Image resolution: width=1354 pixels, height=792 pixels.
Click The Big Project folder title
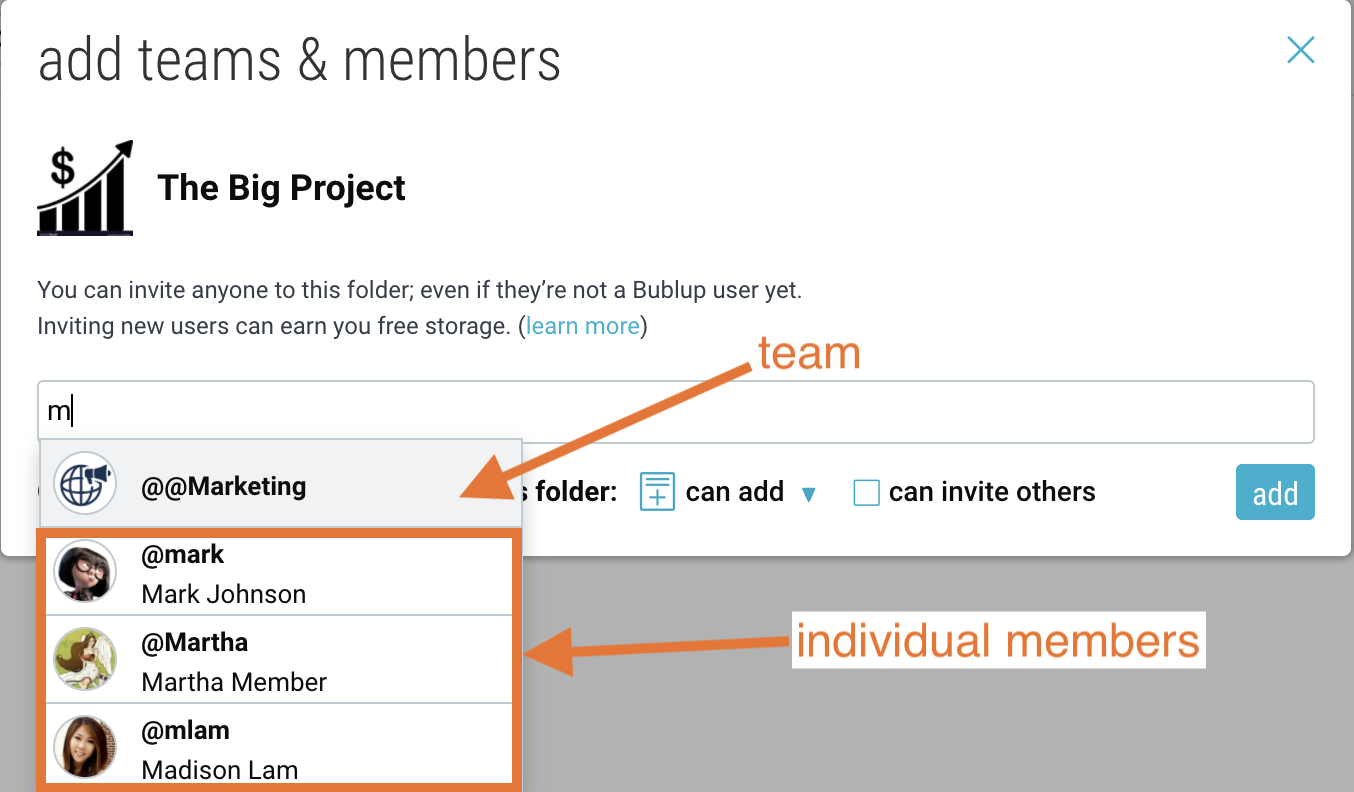coord(282,188)
